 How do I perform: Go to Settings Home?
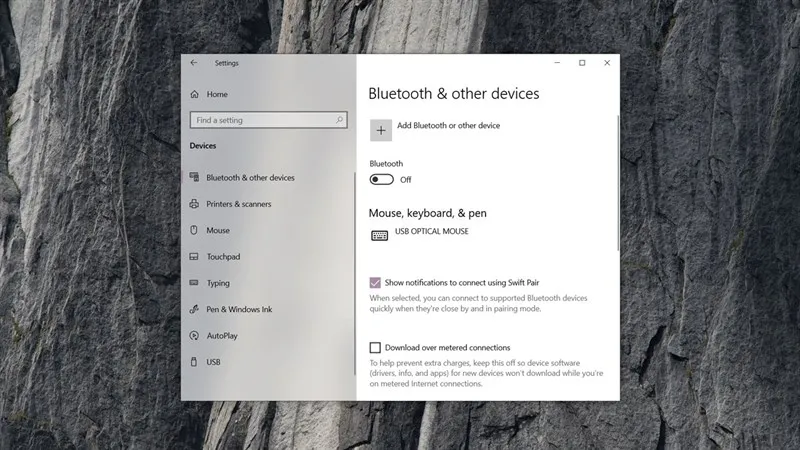tap(217, 94)
